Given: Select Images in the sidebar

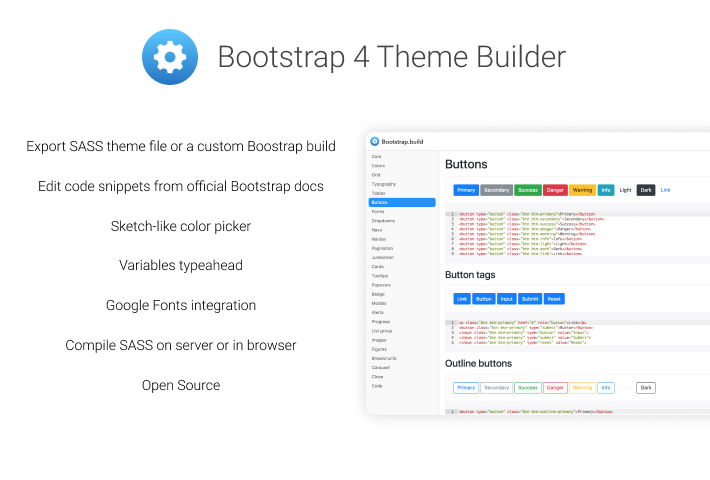Looking at the screenshot, I should (x=379, y=340).
